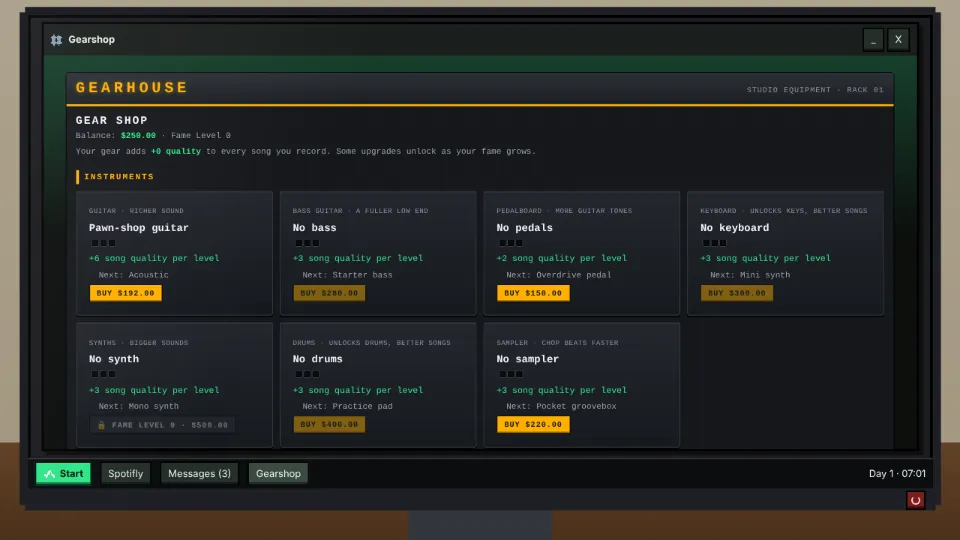Buy the Acoustic guitar for $192.00
Viewport: 960px width, 540px height.
[126, 293]
